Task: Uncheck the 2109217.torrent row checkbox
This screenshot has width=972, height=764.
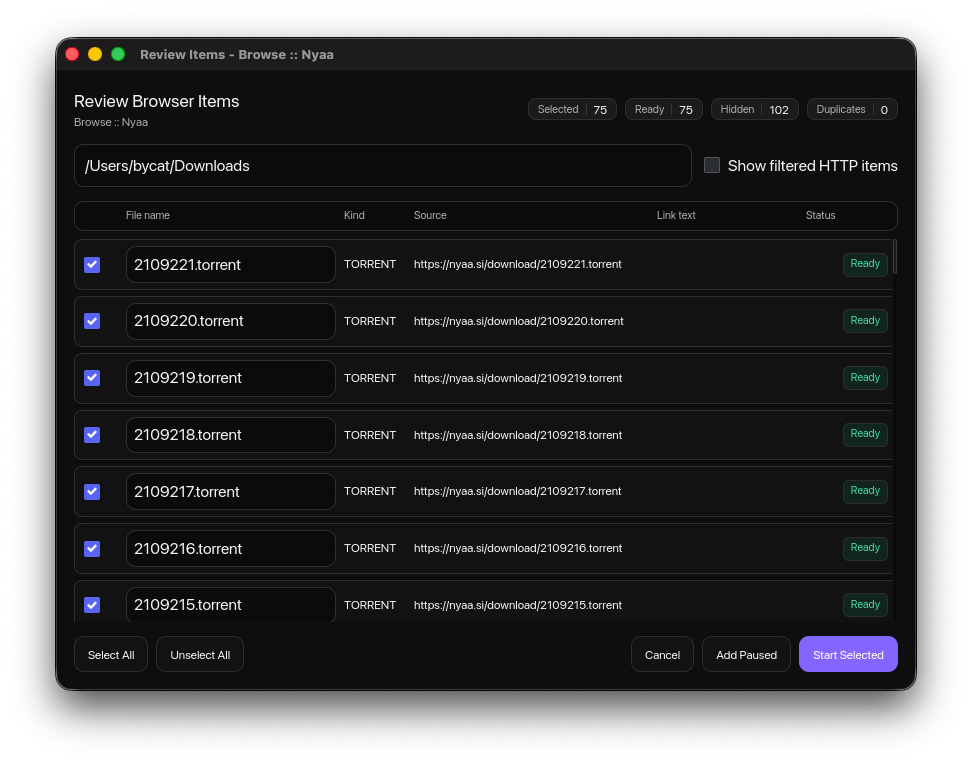Action: [x=92, y=492]
